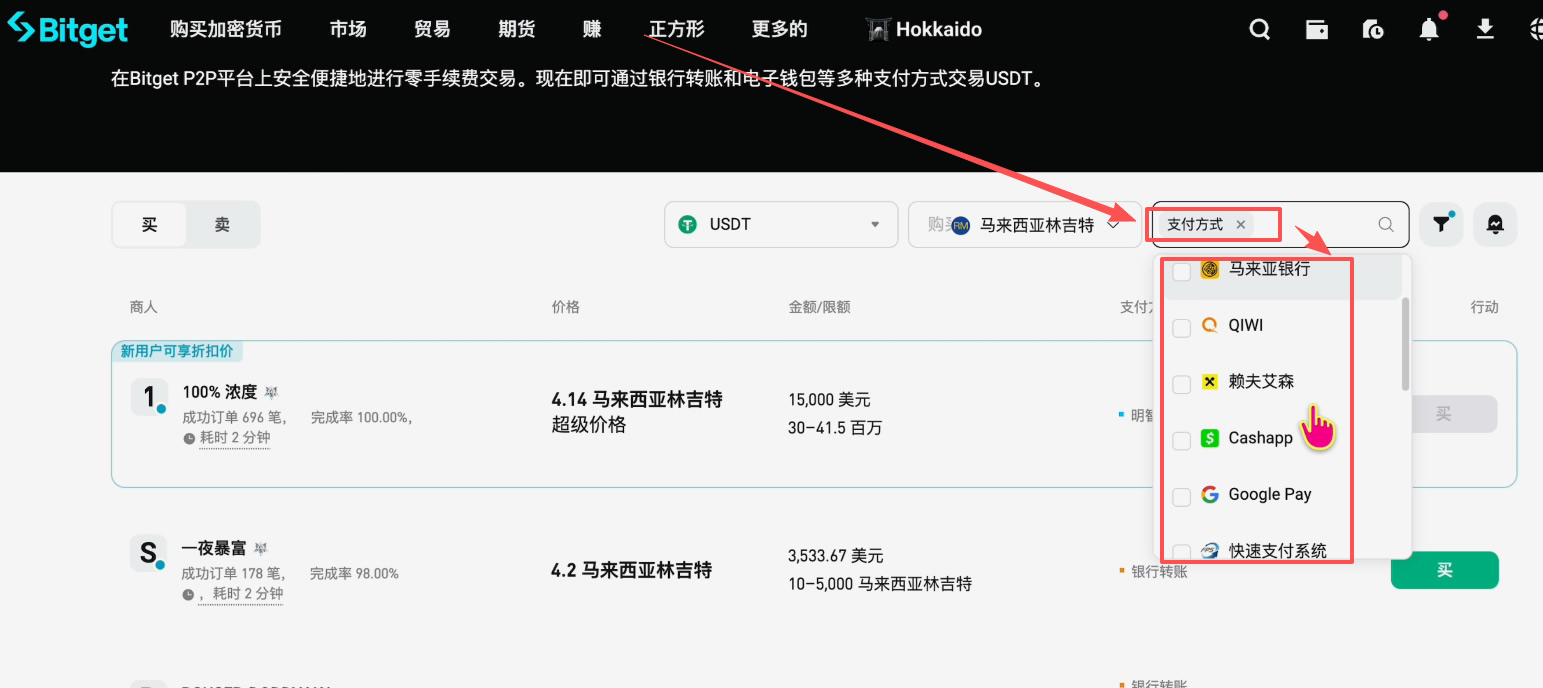Check the Cashapp payment method checkbox
This screenshot has height=688, width=1543.
[x=1181, y=439]
